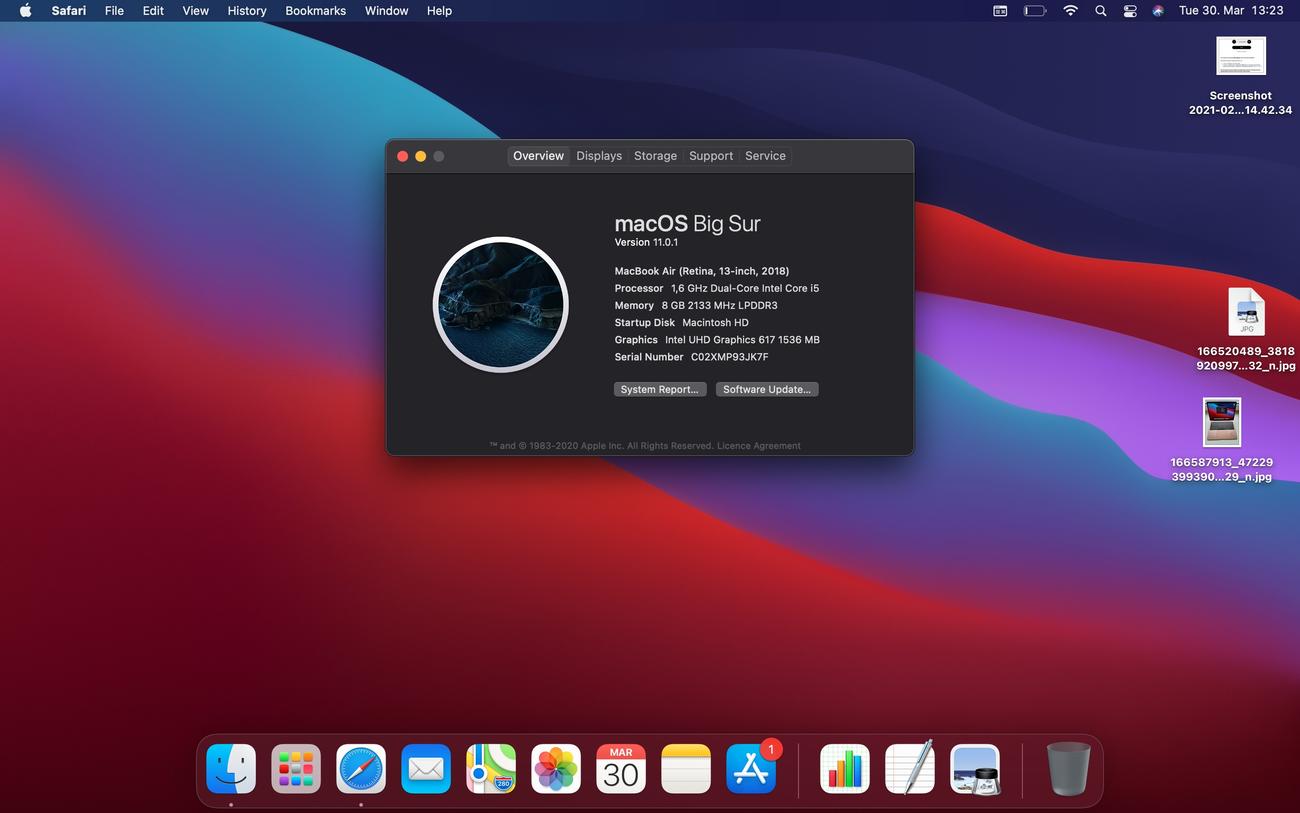Screen dimensions: 1300x813
Task: Click the Processor 1,6 GHz line
Action: (x=717, y=288)
